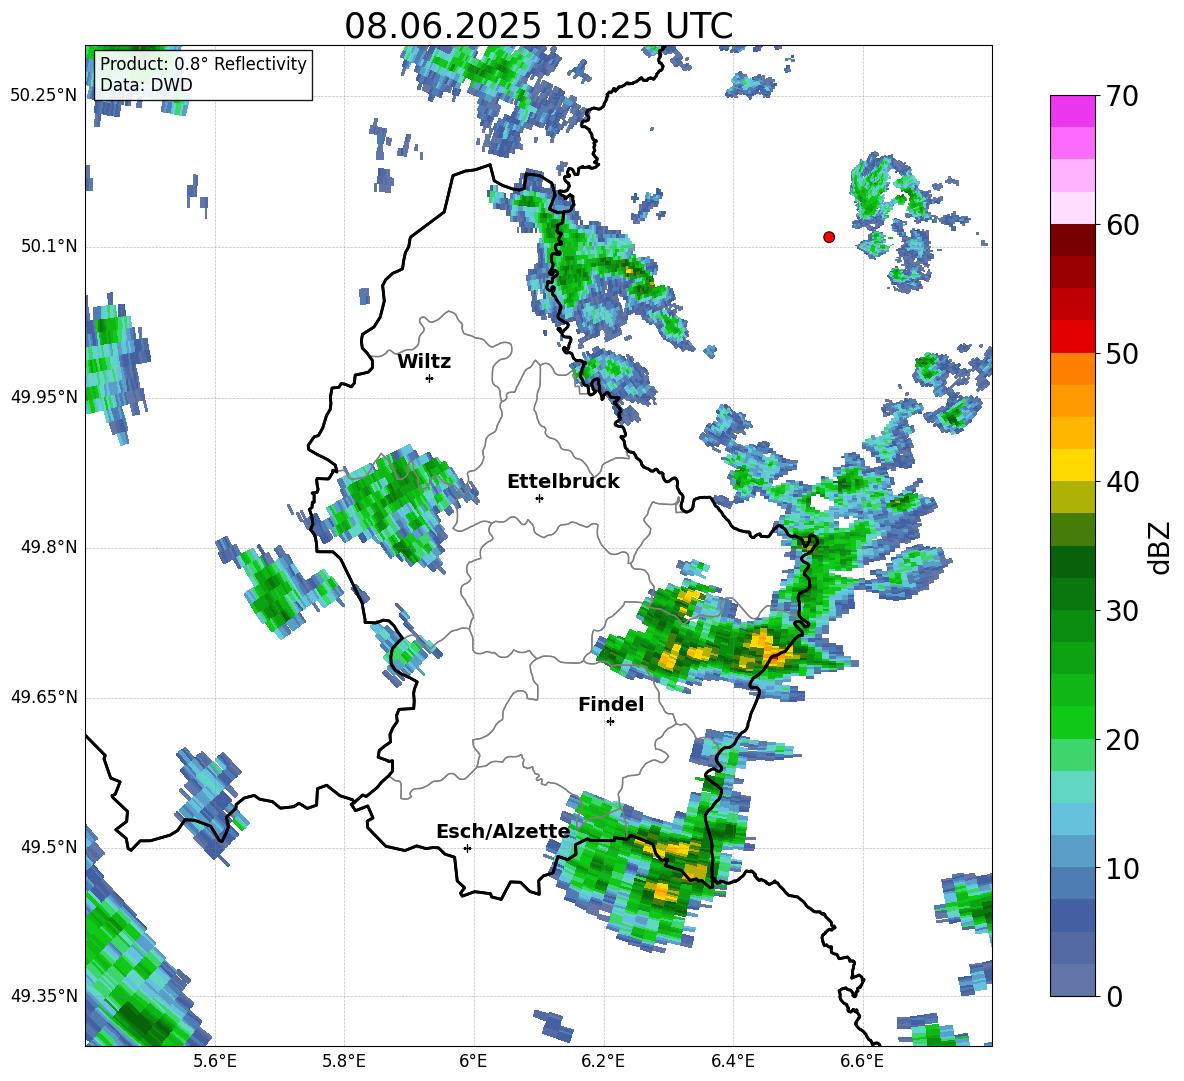
Task: Click the orange colorbar segment near 50
Action: pos(1072,369)
